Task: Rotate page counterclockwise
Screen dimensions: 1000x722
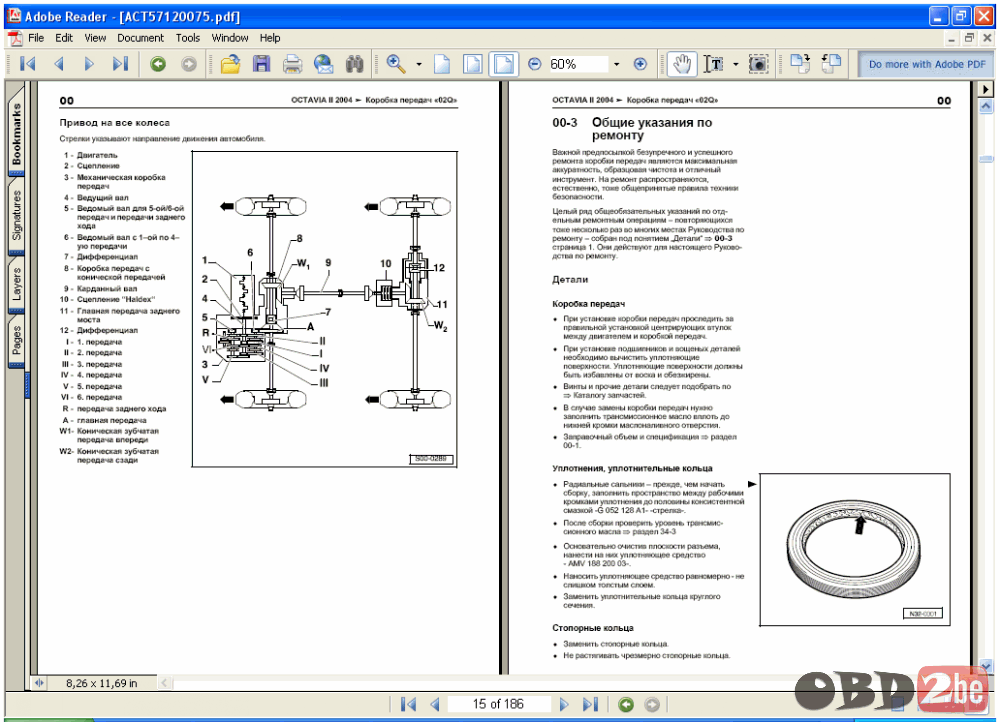Action: 831,64
